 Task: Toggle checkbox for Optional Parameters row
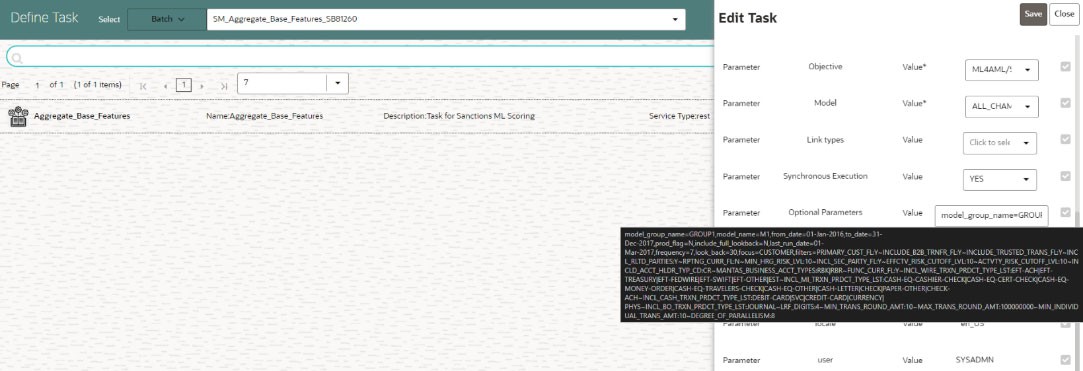tap(1065, 212)
